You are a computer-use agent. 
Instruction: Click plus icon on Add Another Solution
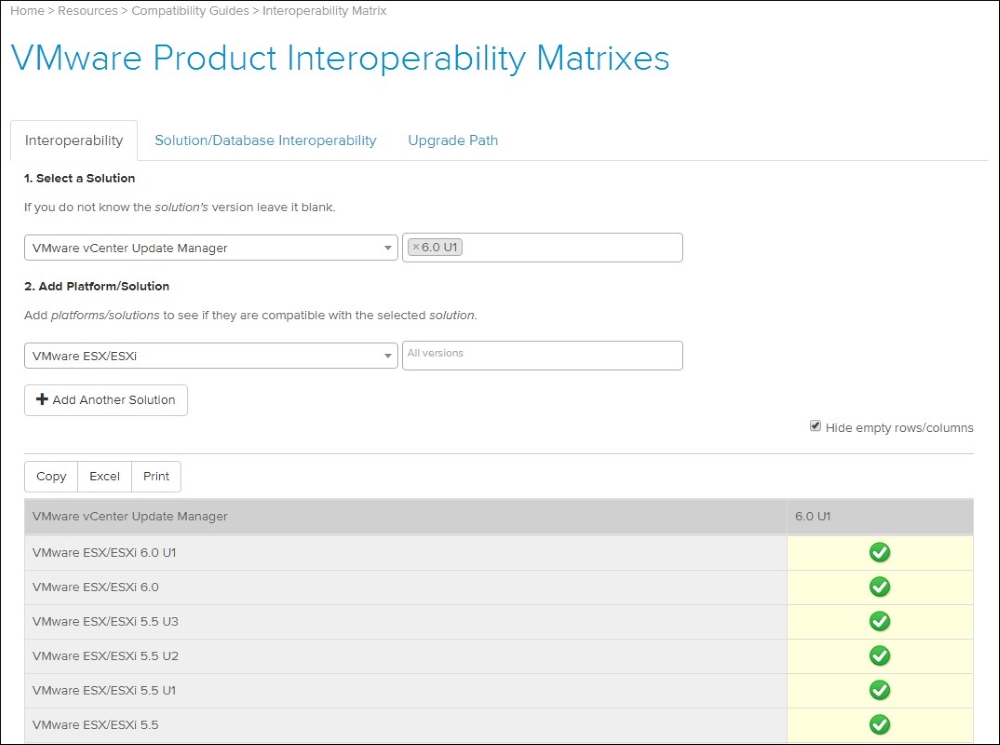42,399
